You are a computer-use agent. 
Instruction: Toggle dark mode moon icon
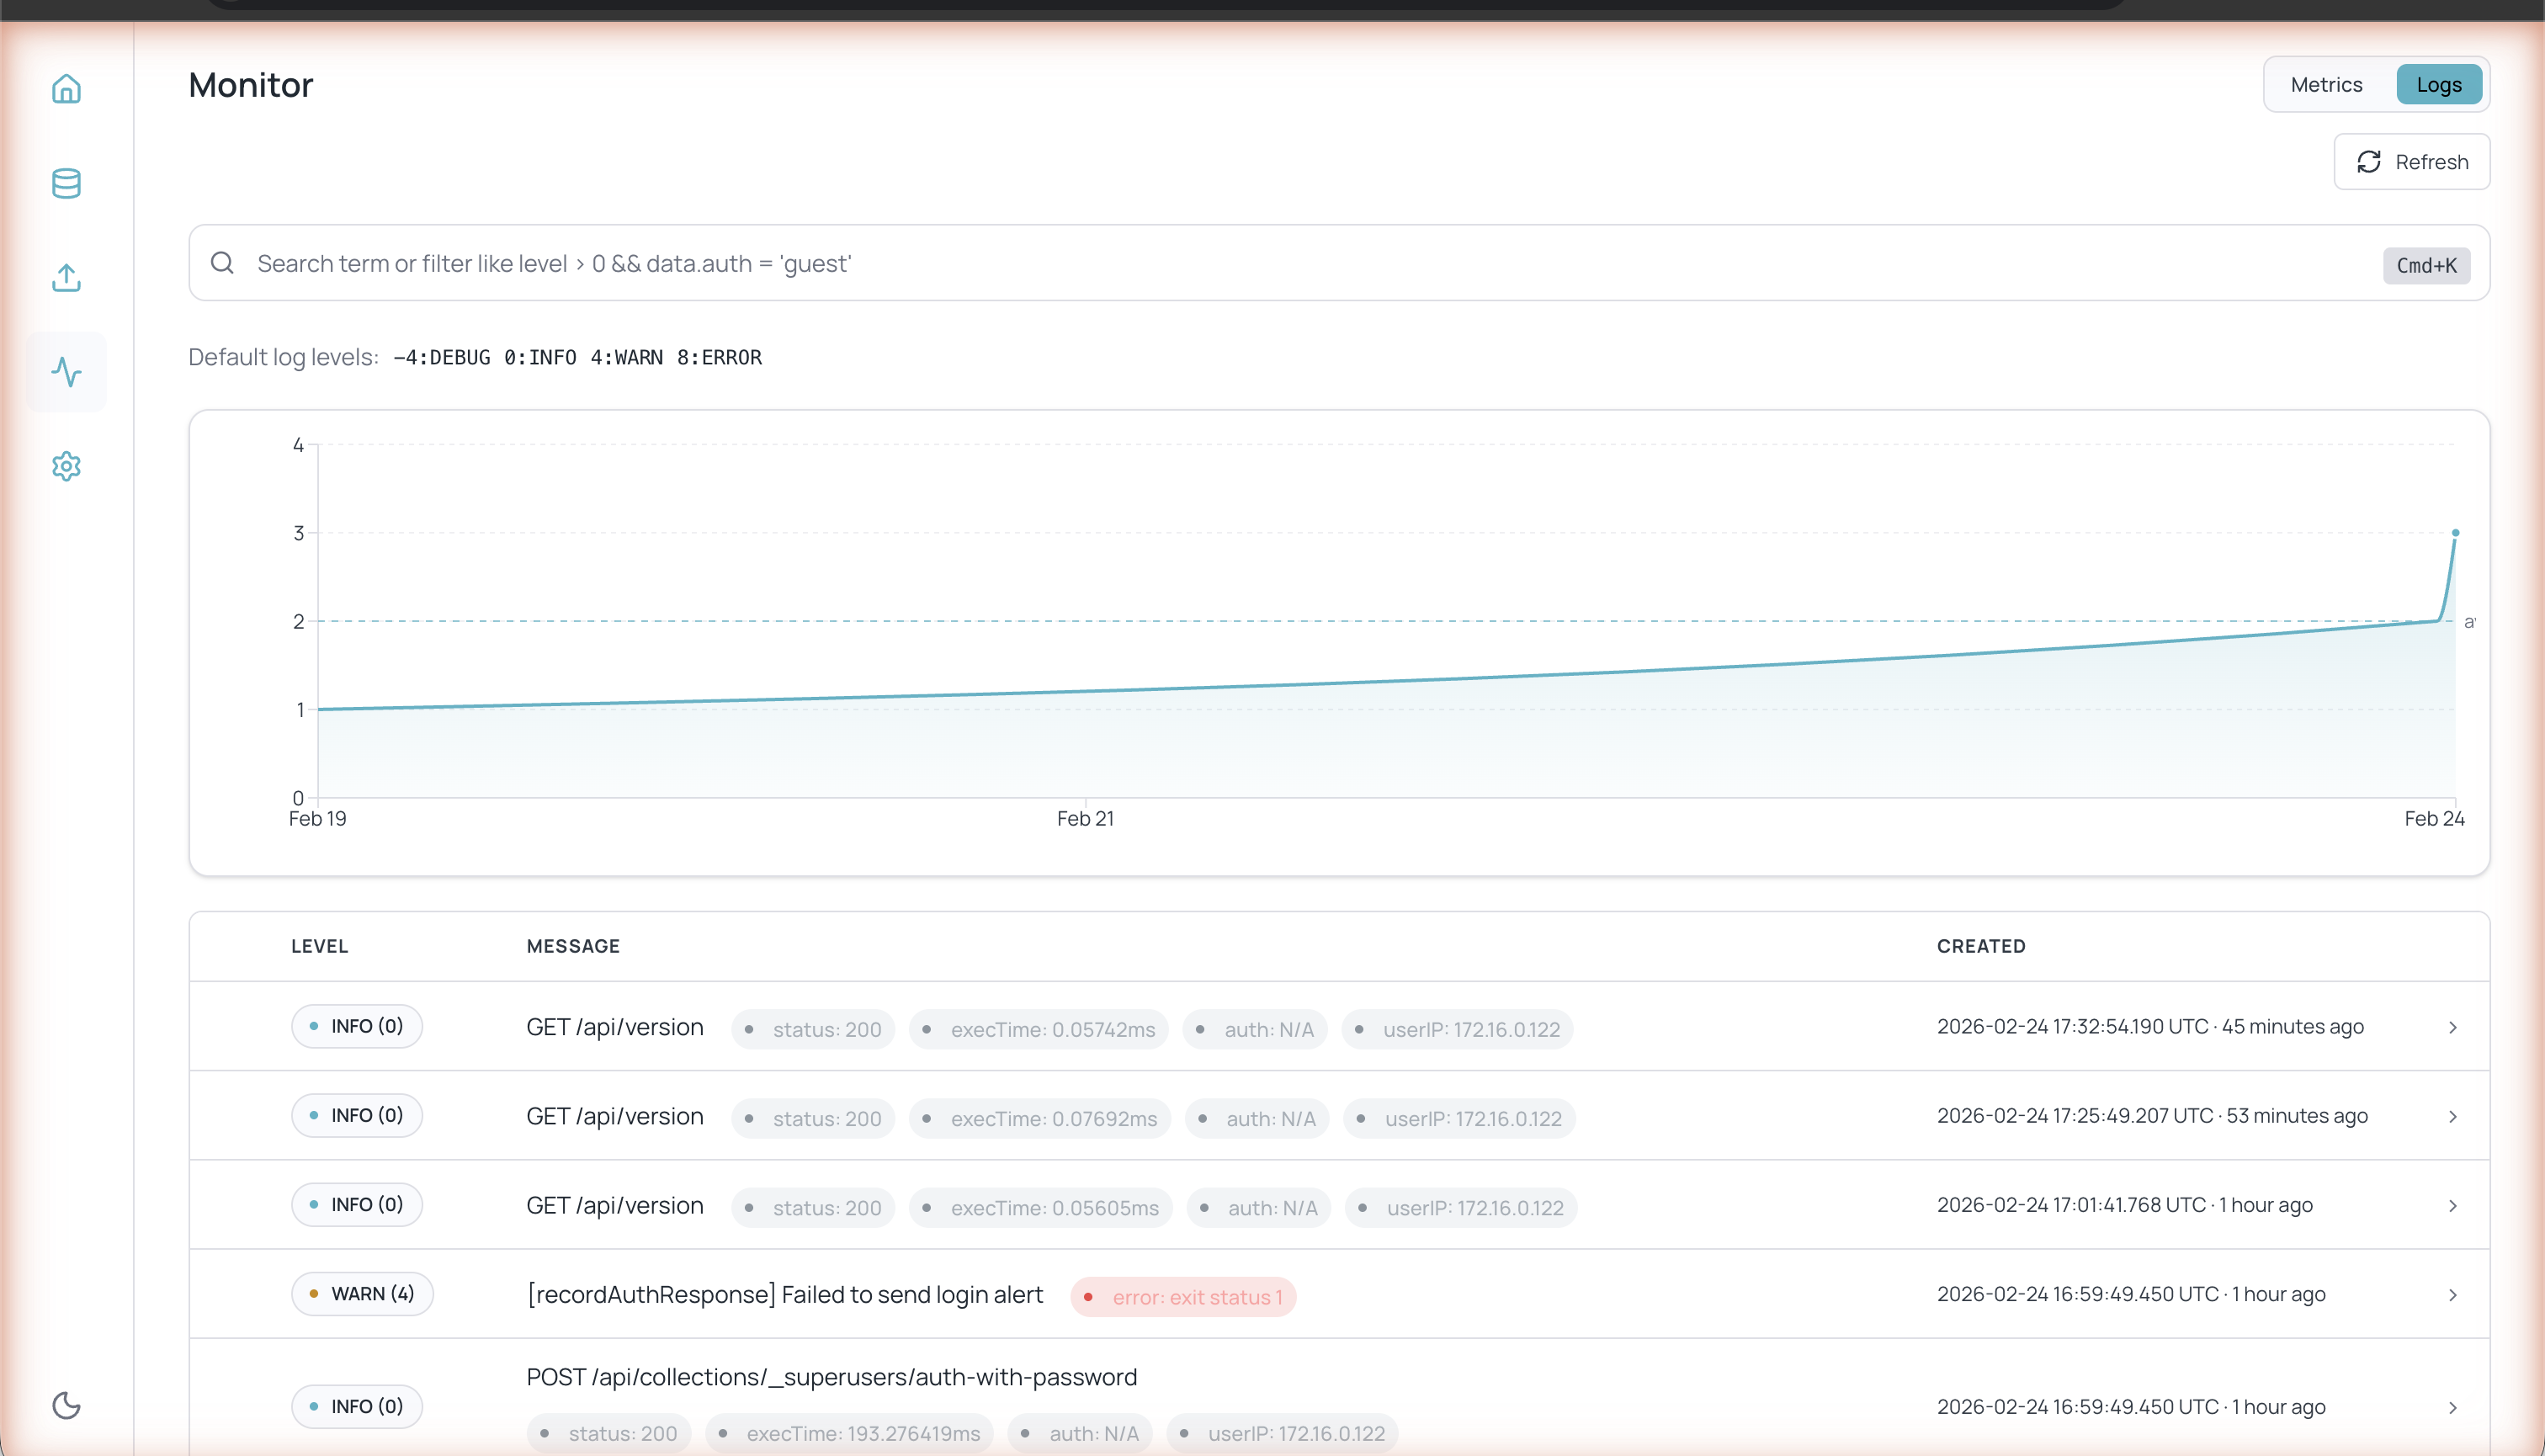click(x=66, y=1405)
